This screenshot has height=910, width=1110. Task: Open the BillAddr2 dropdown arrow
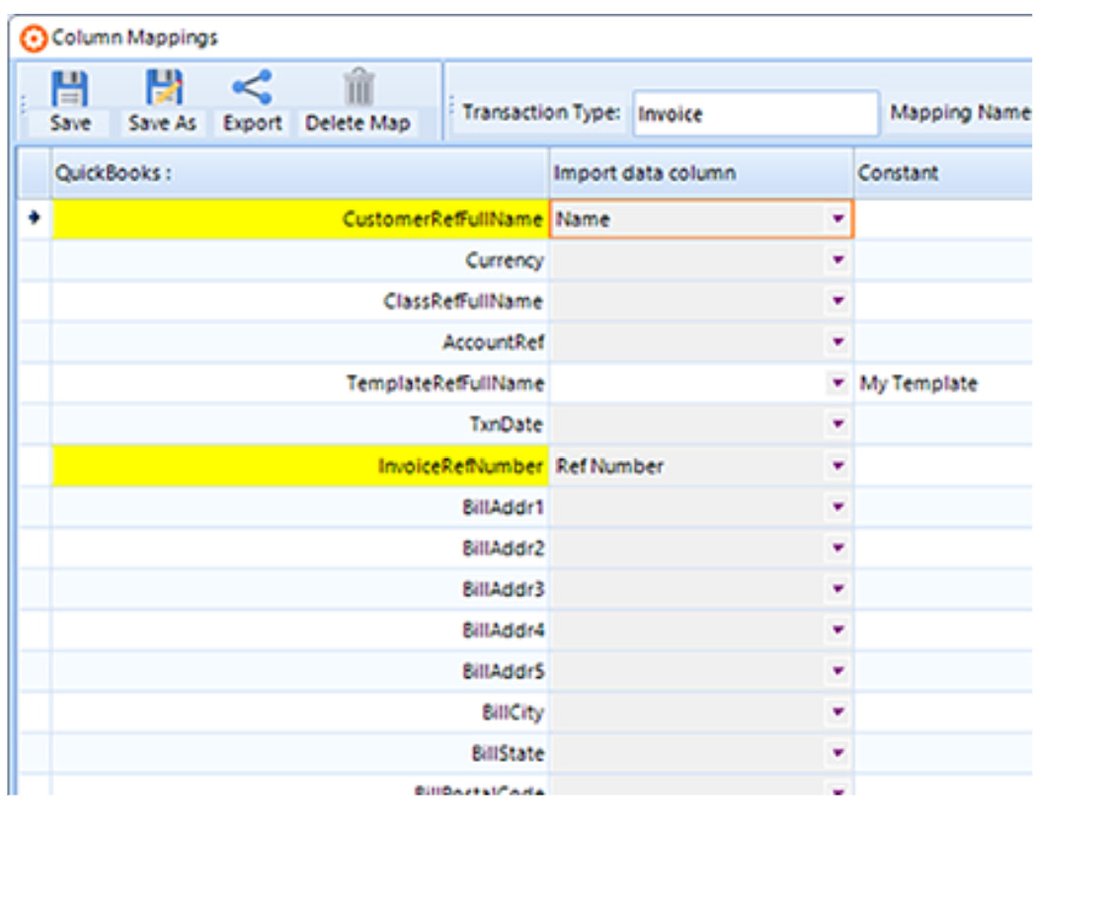tap(838, 547)
